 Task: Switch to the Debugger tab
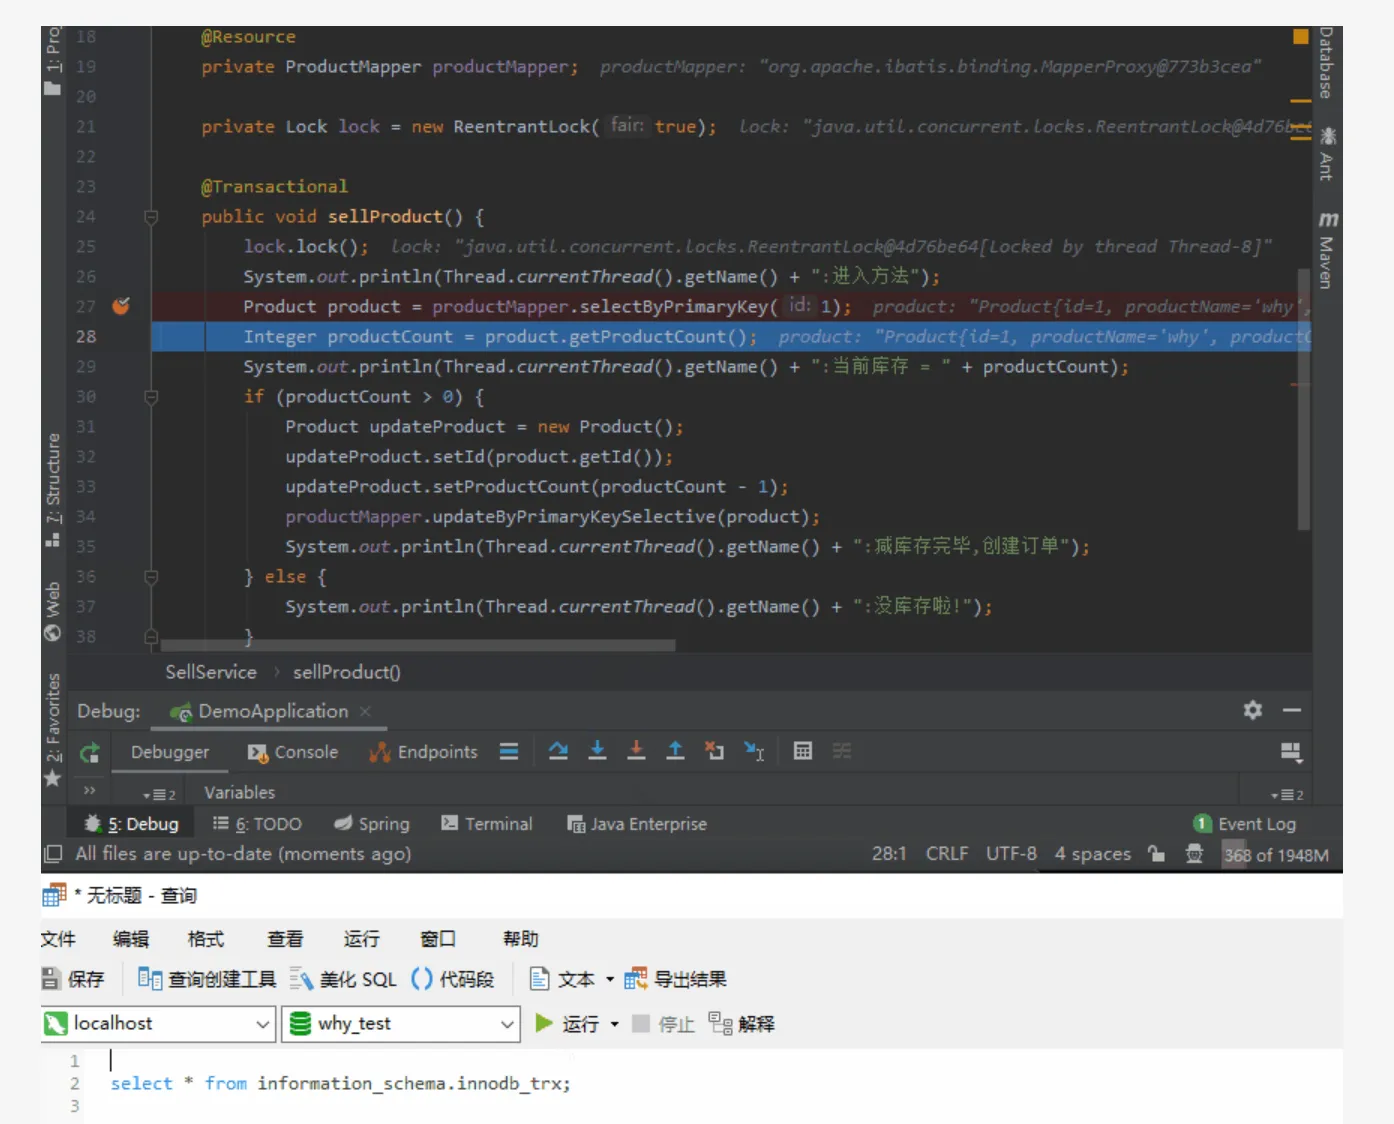coord(170,752)
